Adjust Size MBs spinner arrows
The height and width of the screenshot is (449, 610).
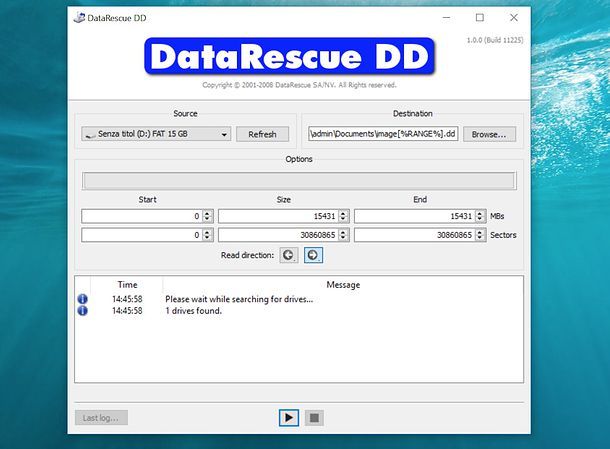click(x=343, y=216)
